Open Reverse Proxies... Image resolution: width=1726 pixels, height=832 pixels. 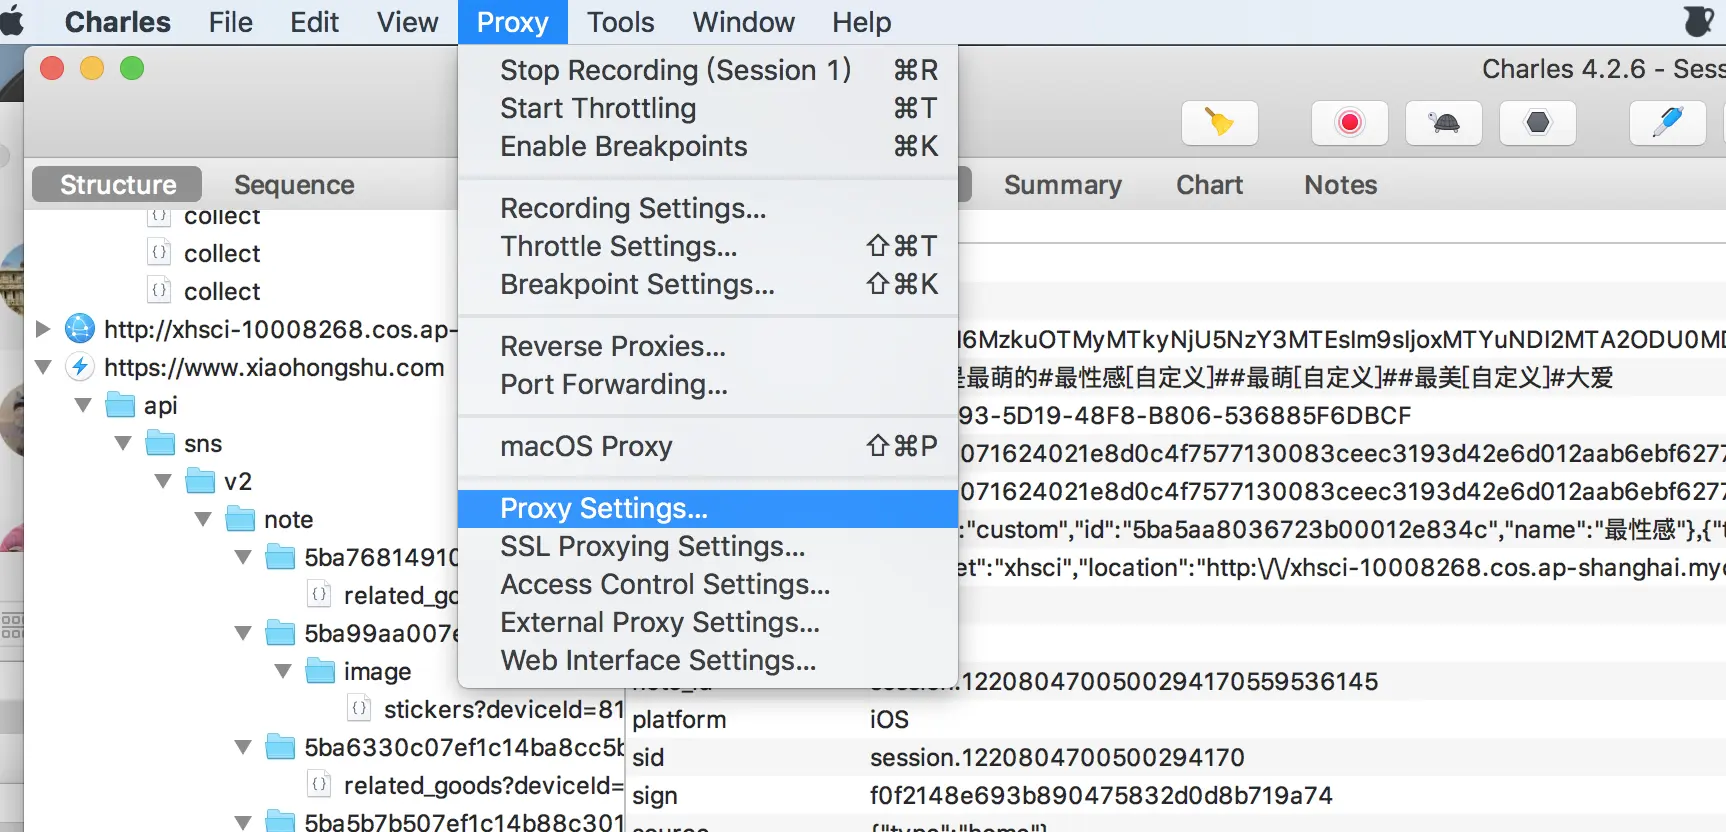tap(708, 347)
